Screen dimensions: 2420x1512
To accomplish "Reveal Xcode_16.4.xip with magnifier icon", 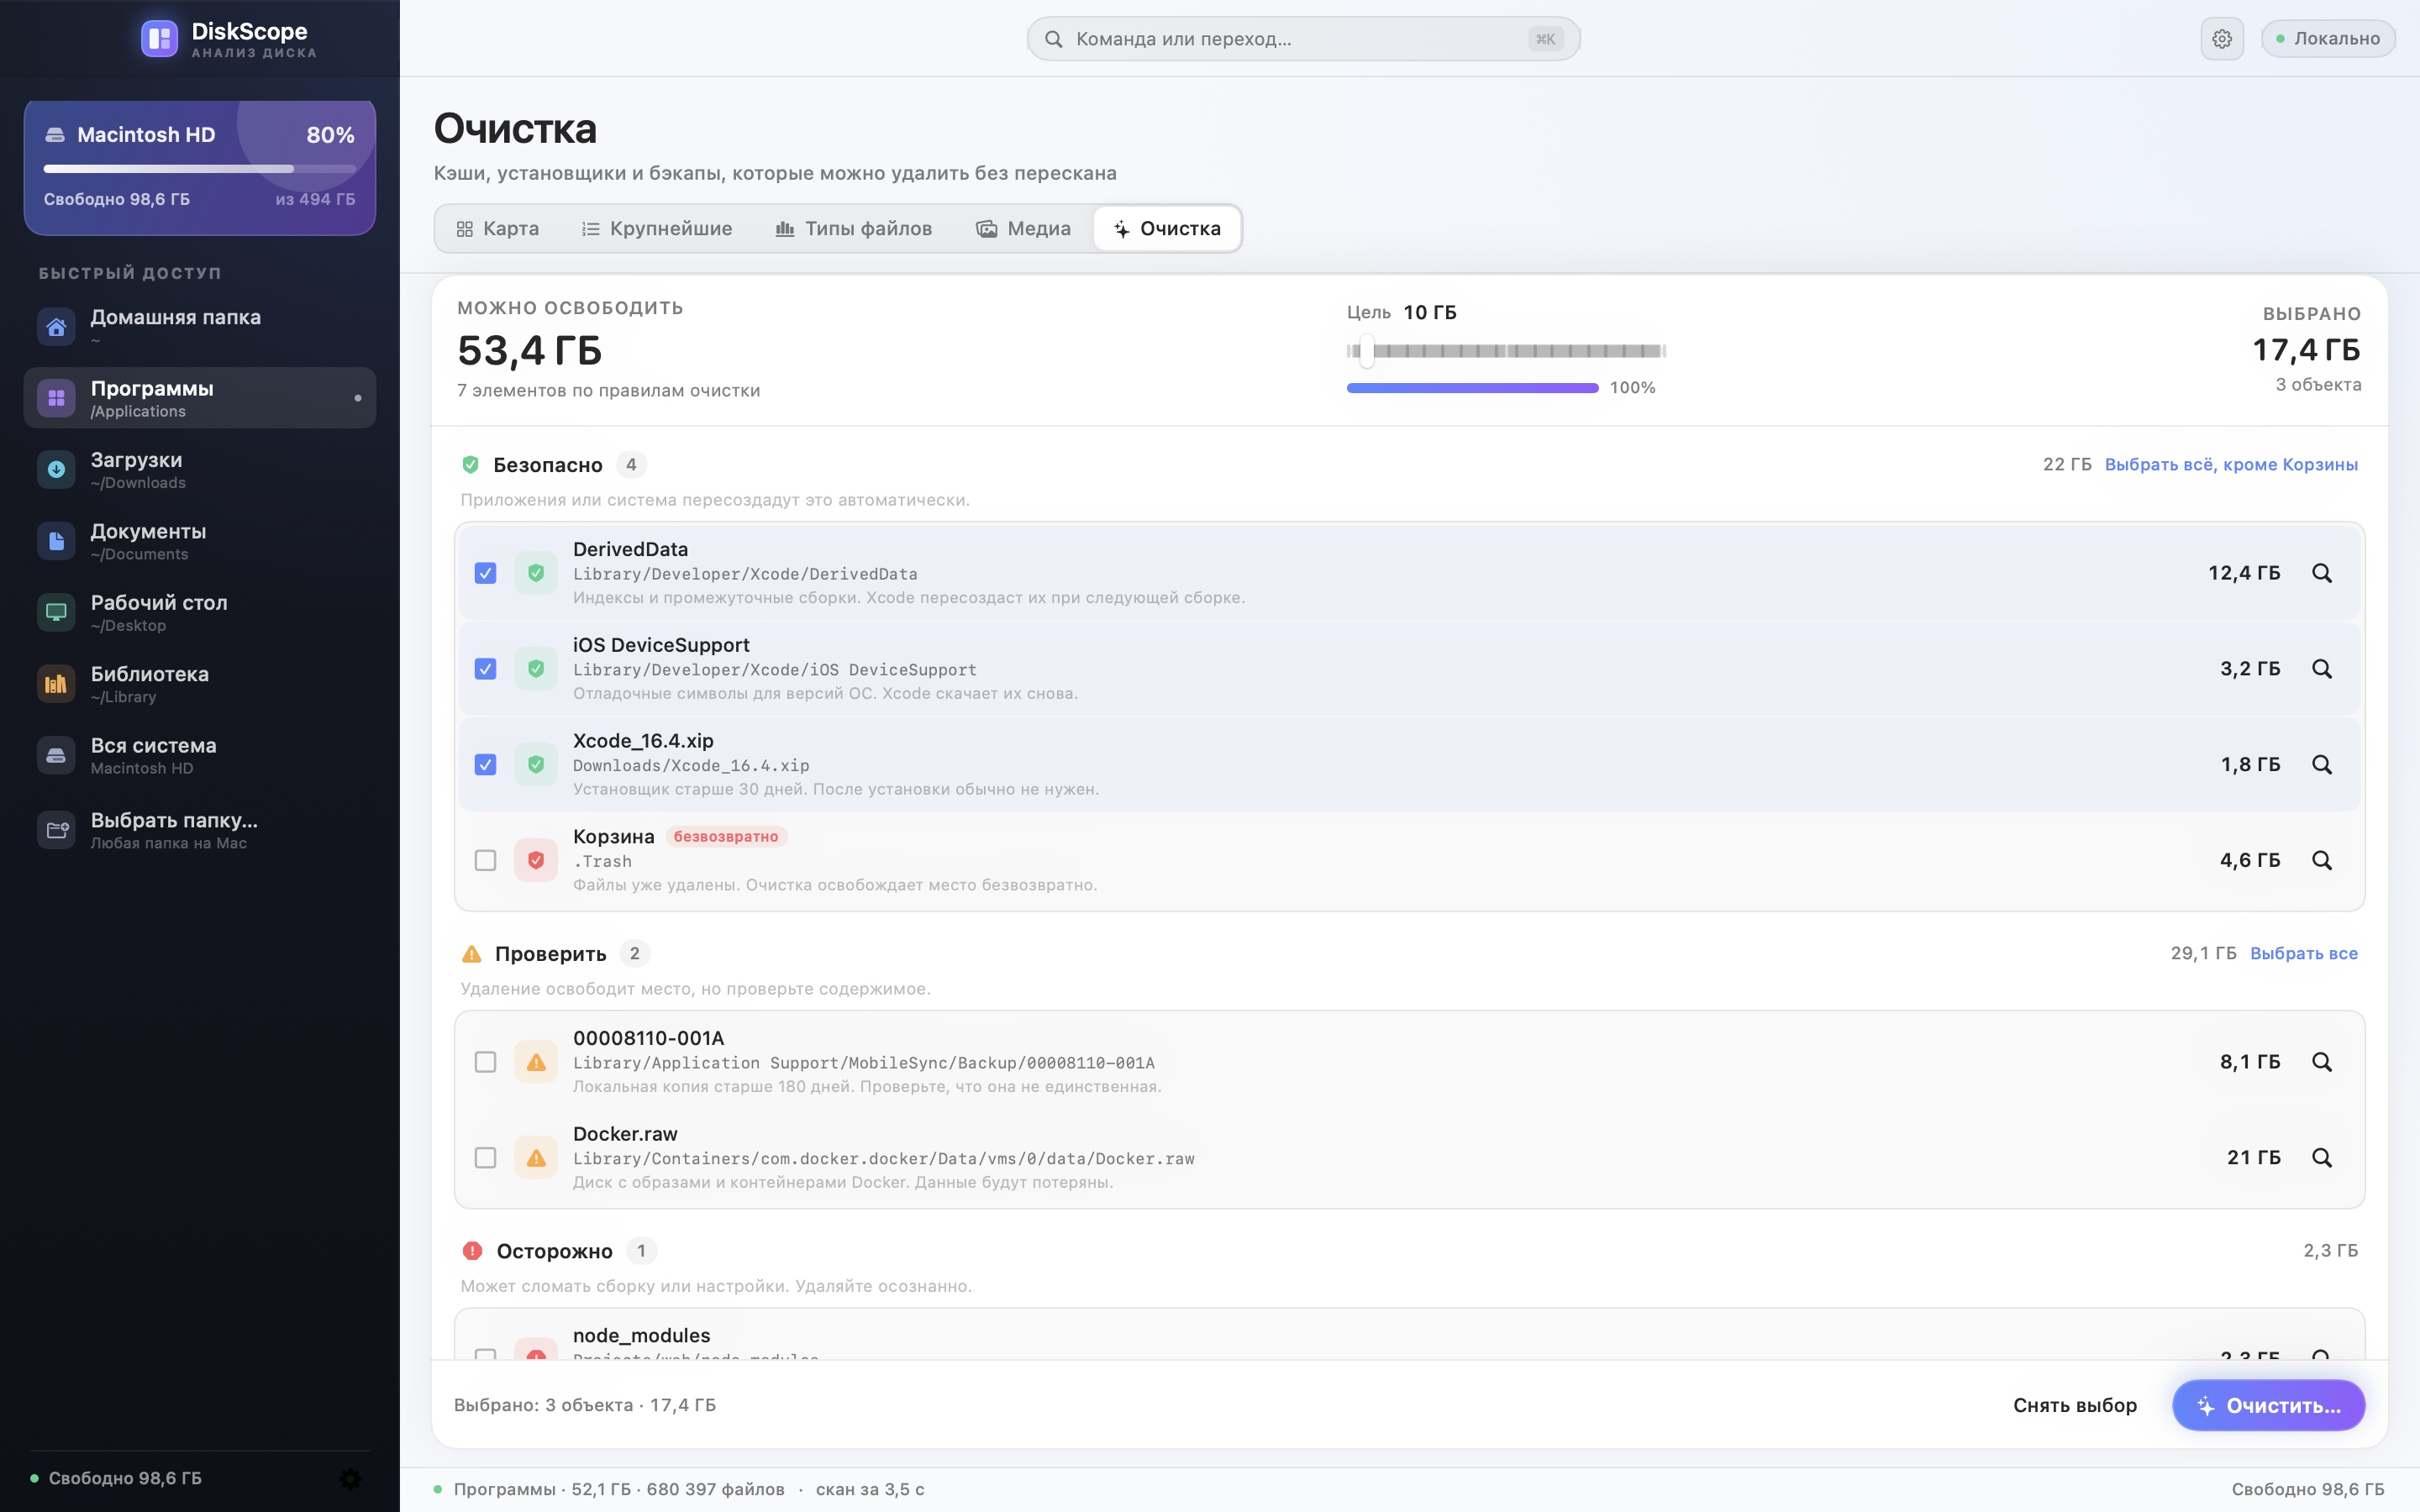I will point(2321,765).
